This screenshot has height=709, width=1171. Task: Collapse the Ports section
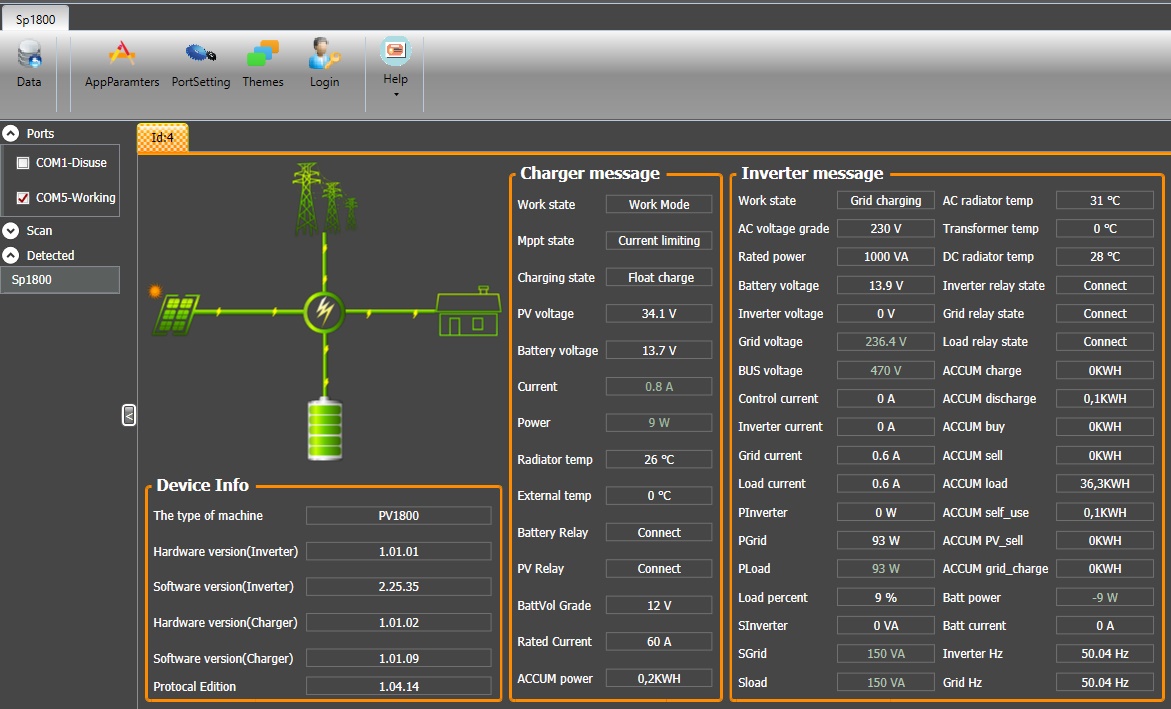(11, 133)
